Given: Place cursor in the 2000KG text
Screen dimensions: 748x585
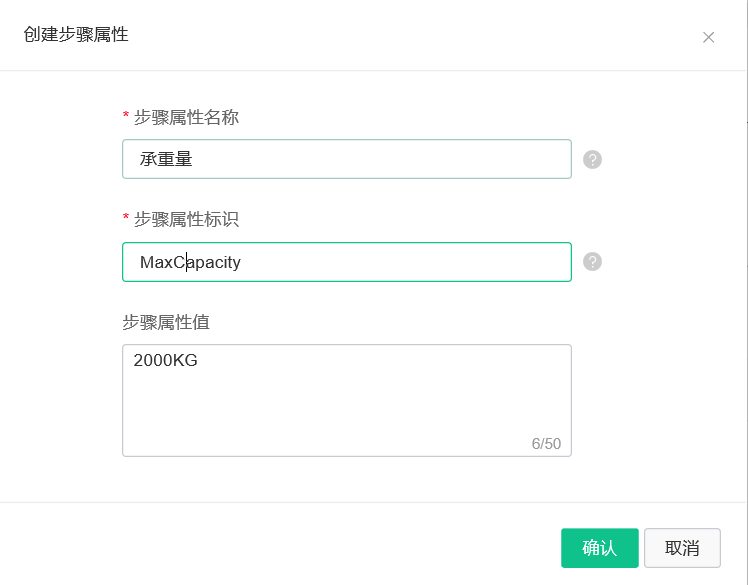Looking at the screenshot, I should tap(165, 360).
